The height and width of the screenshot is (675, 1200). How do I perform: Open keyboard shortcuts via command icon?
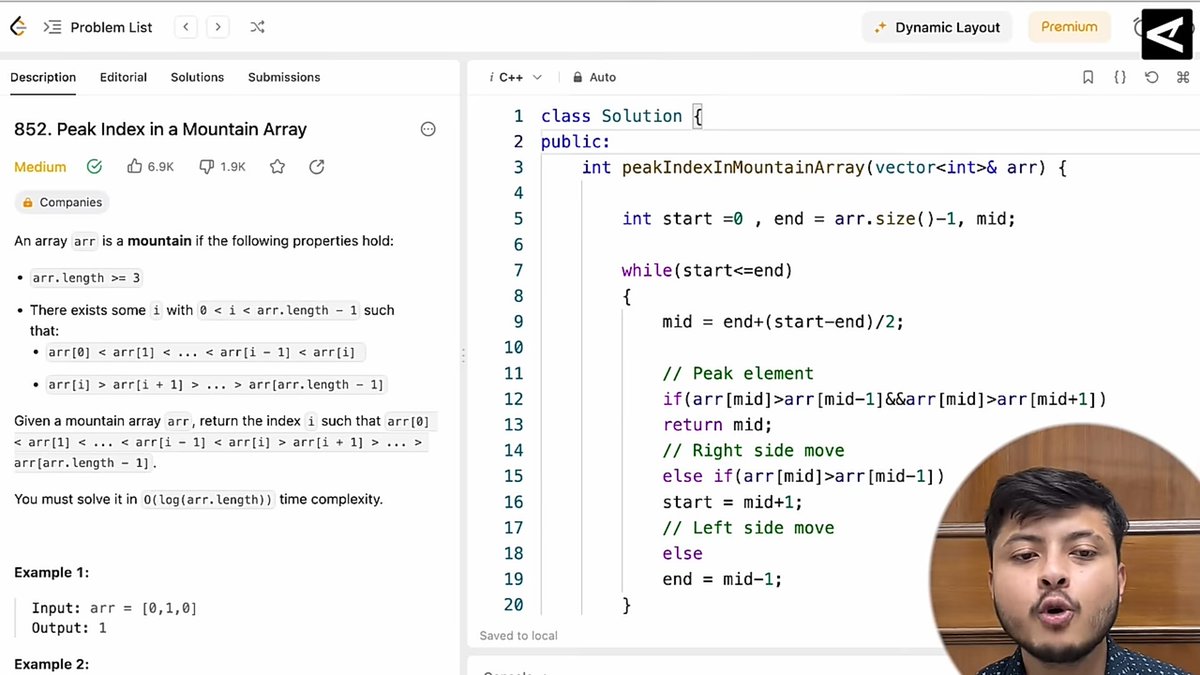tap(1184, 77)
